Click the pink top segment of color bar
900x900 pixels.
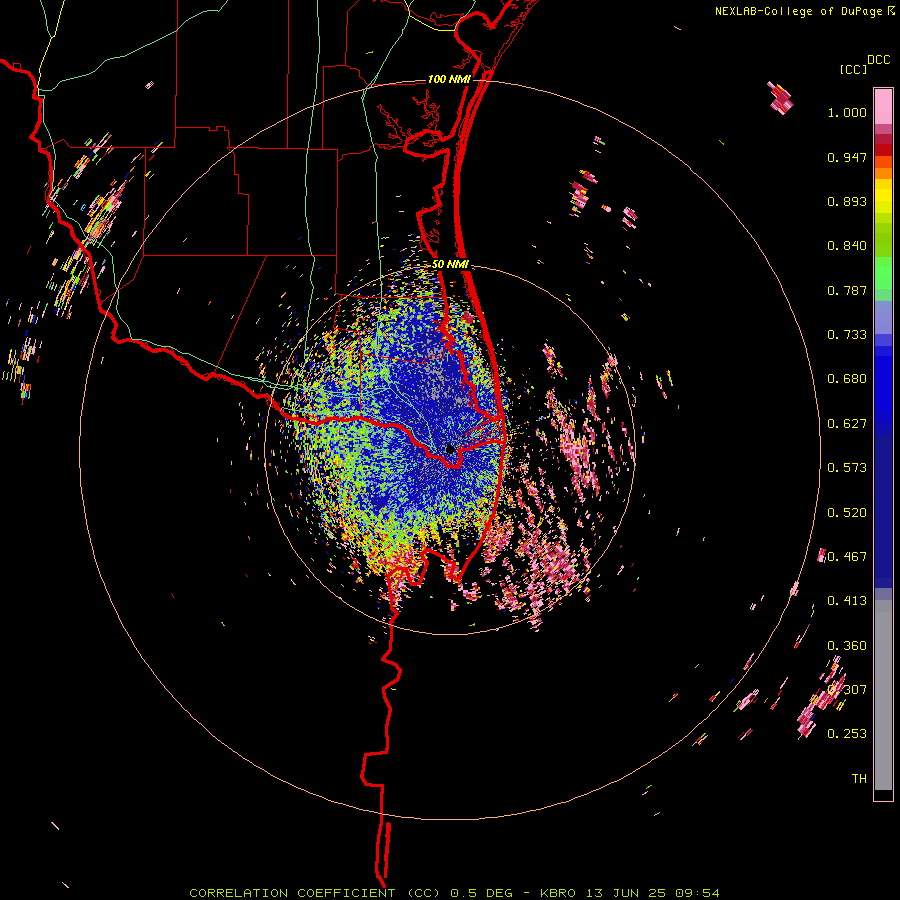(x=883, y=106)
